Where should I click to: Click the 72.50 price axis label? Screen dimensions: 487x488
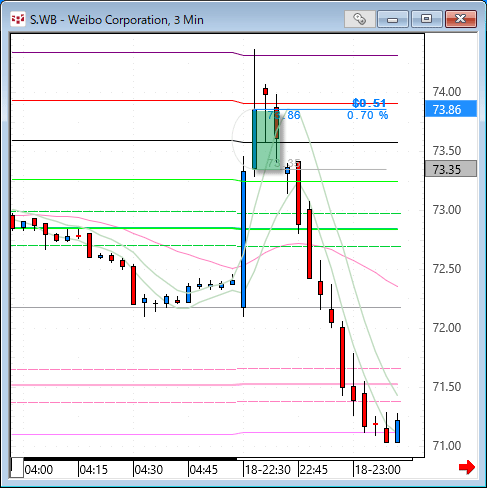pyautogui.click(x=447, y=269)
